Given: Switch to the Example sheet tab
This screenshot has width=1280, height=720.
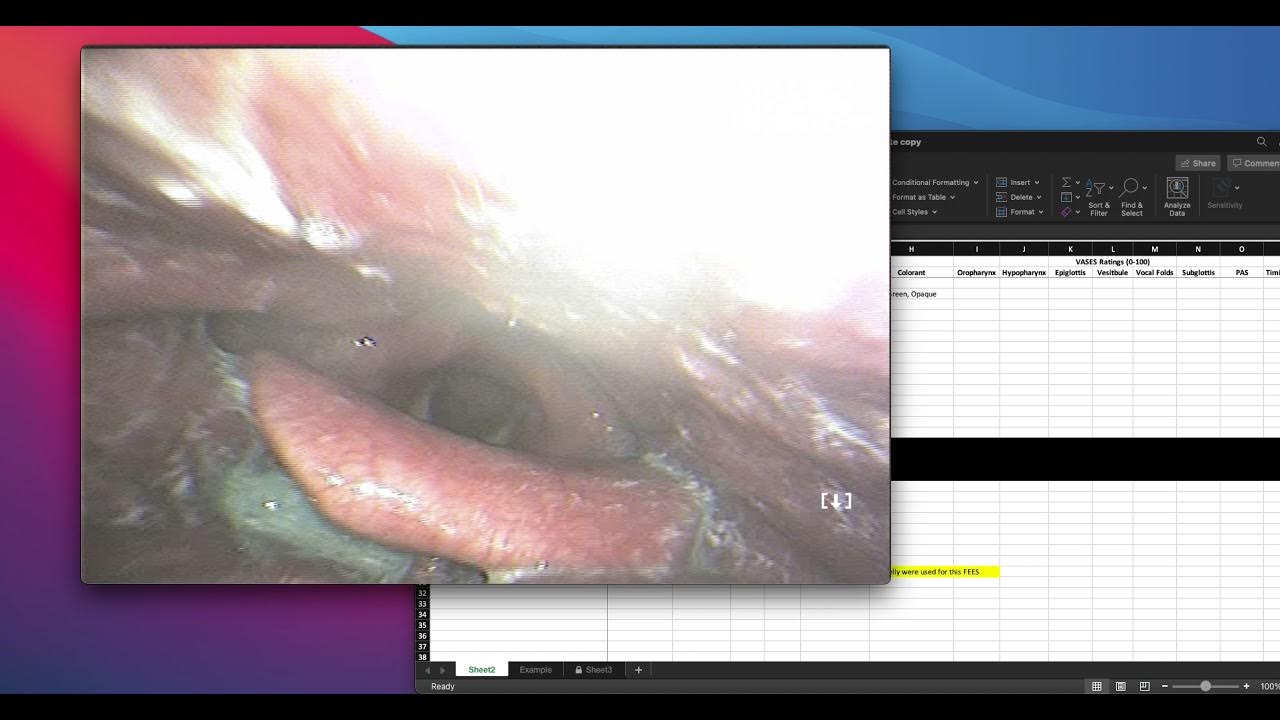Looking at the screenshot, I should [535, 670].
